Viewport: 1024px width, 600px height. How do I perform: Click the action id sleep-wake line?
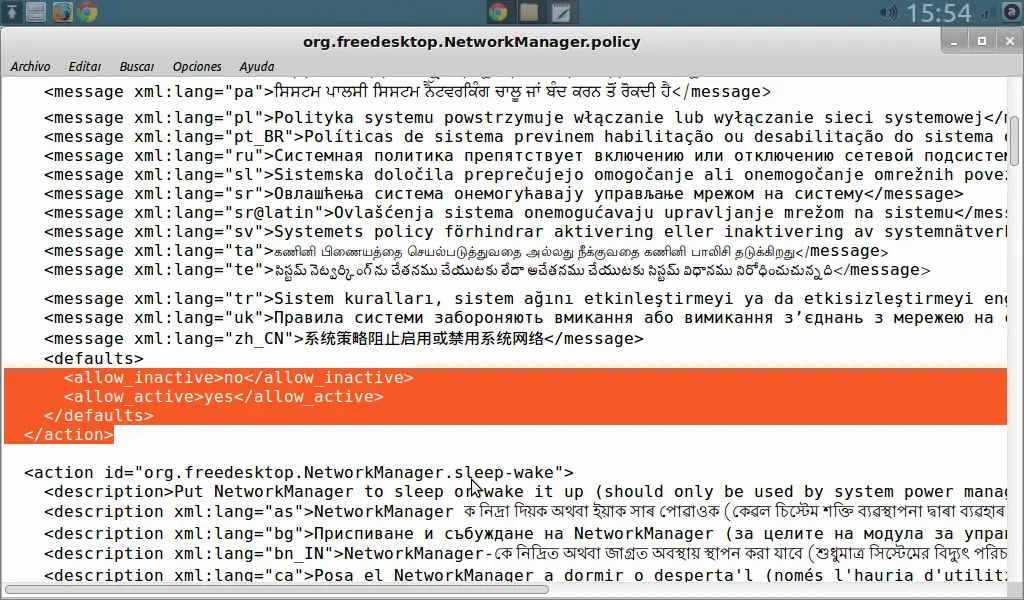coord(299,472)
